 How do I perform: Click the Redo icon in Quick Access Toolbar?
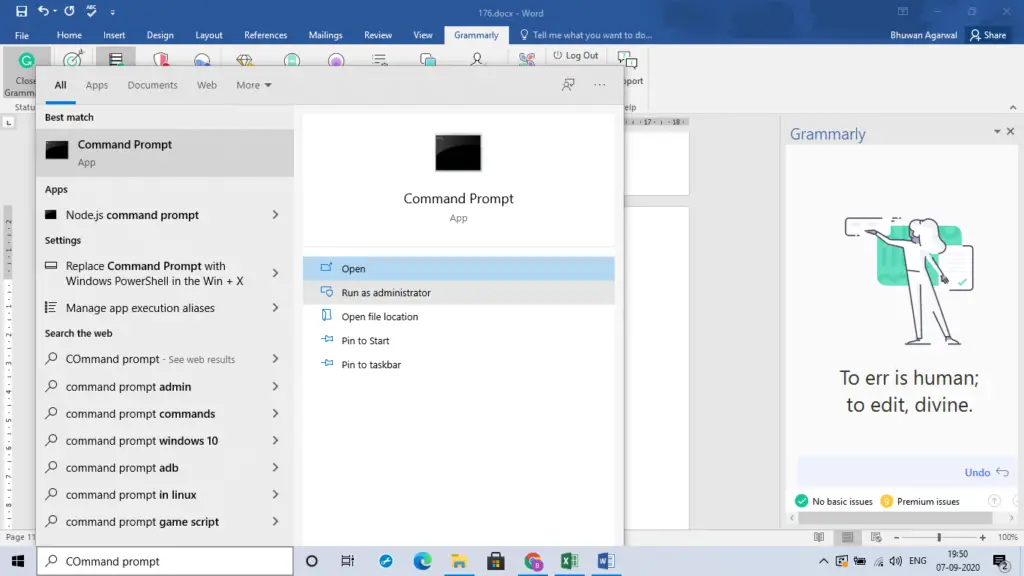click(69, 11)
